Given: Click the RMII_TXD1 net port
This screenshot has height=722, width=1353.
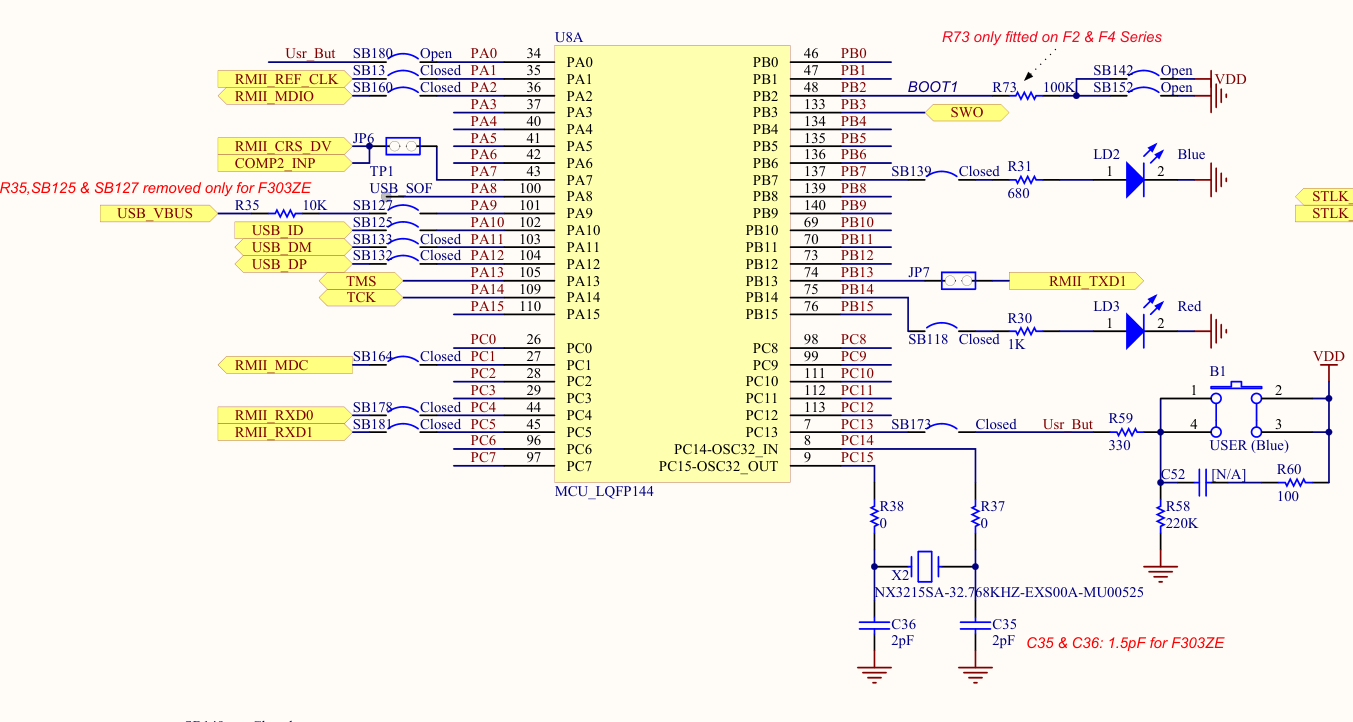Looking at the screenshot, I should click(x=1076, y=281).
